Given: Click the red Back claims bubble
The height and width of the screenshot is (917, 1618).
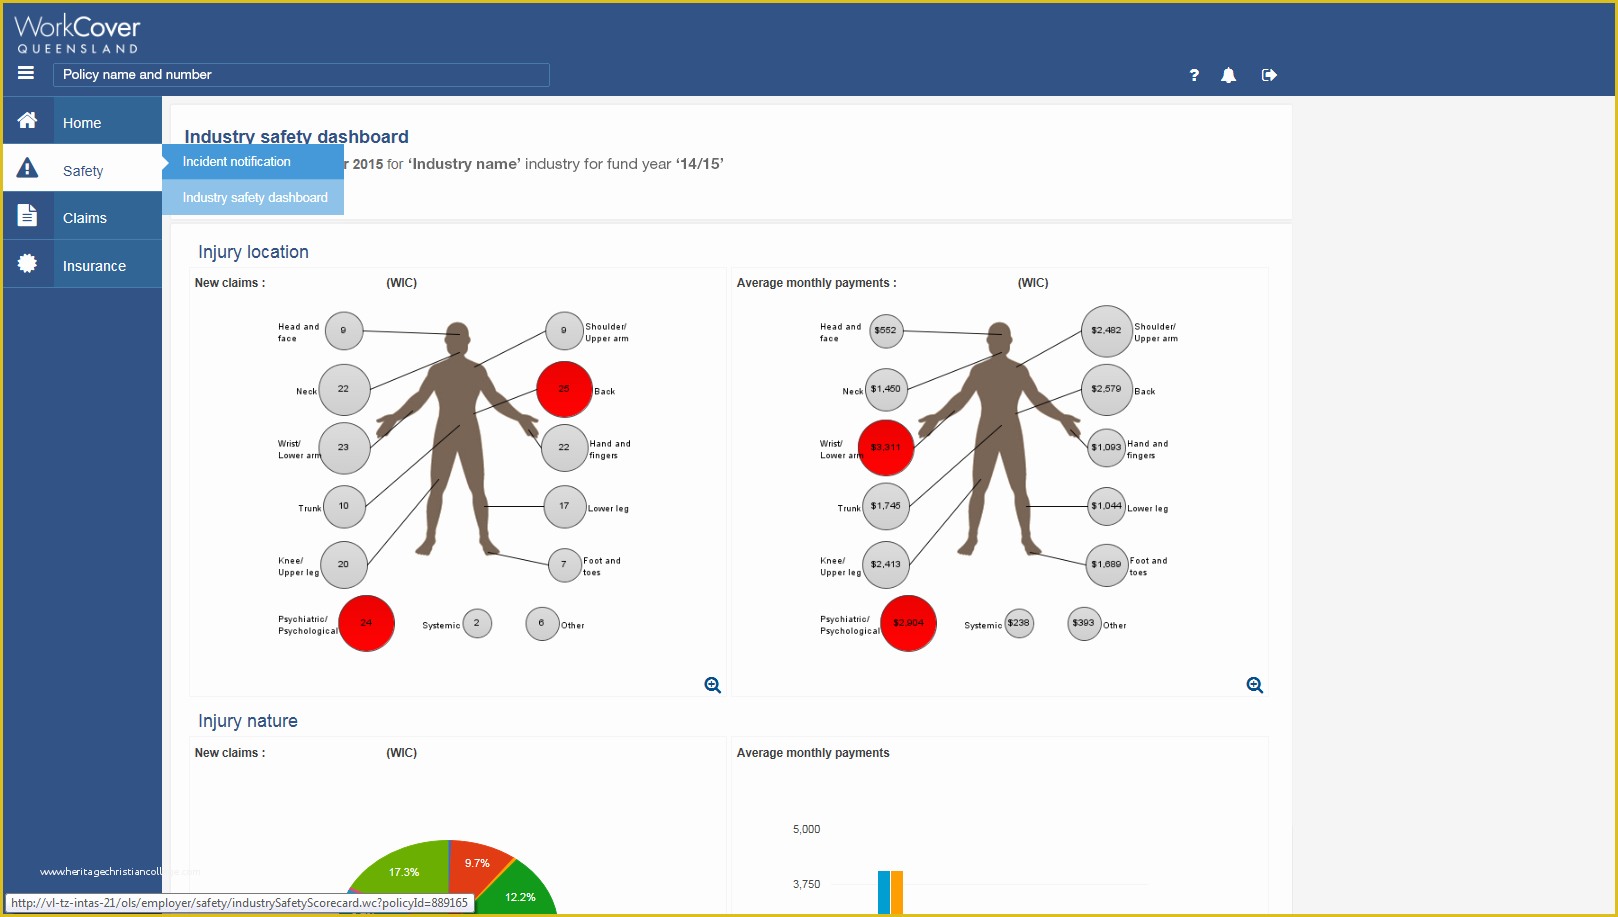Looking at the screenshot, I should [x=565, y=389].
